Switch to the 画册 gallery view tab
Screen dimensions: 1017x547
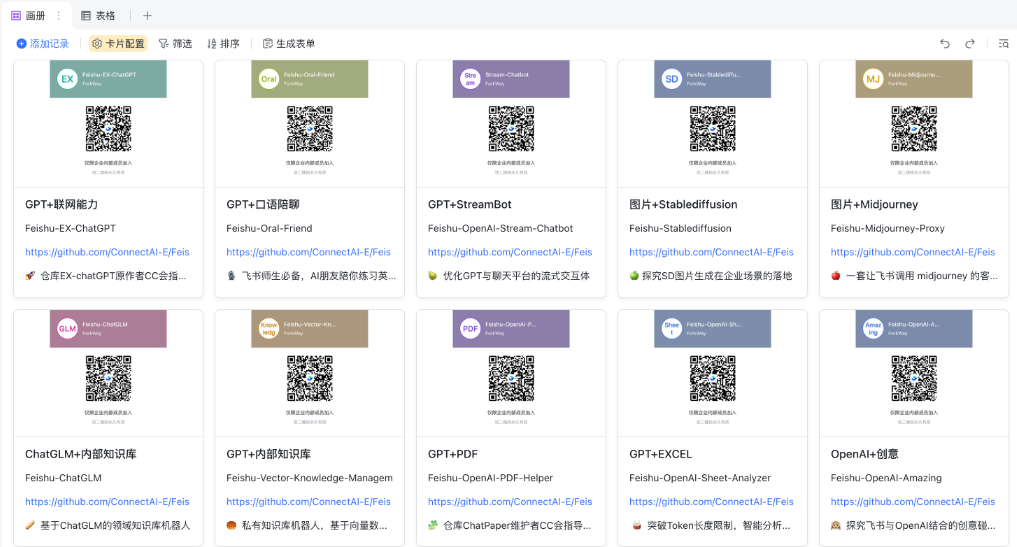coord(29,16)
